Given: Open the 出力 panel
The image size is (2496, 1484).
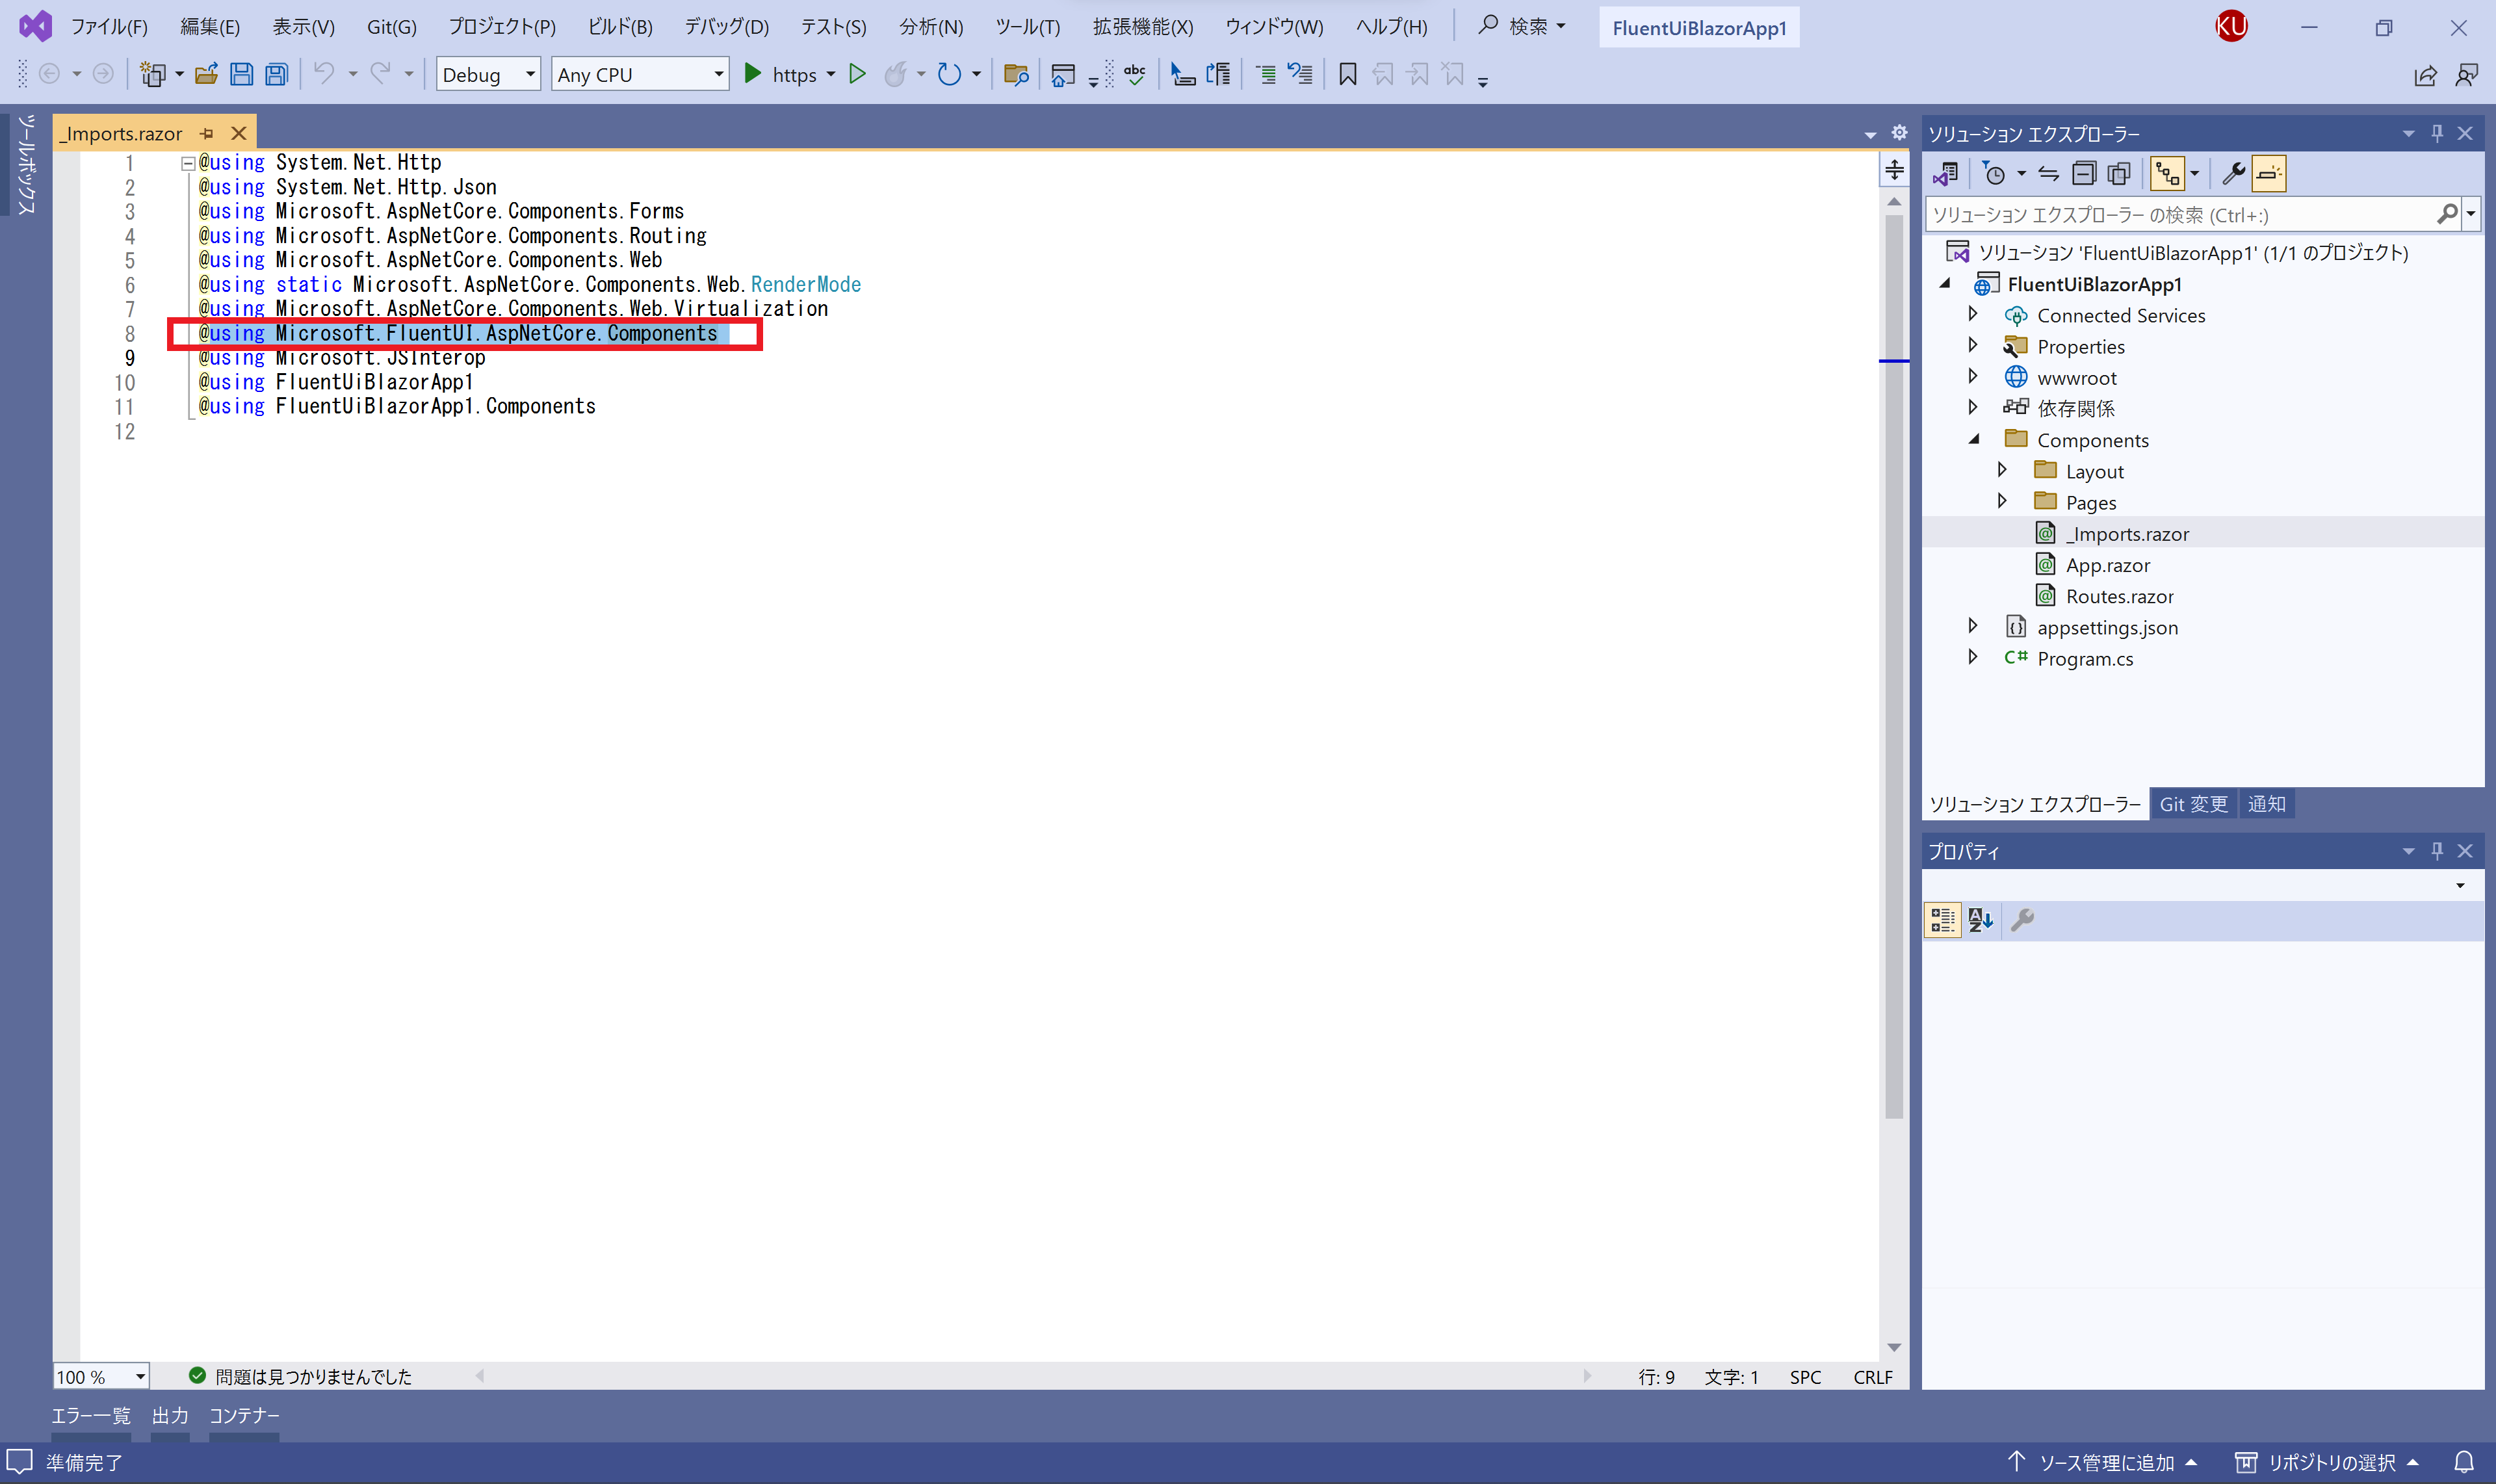Looking at the screenshot, I should pyautogui.click(x=170, y=1416).
